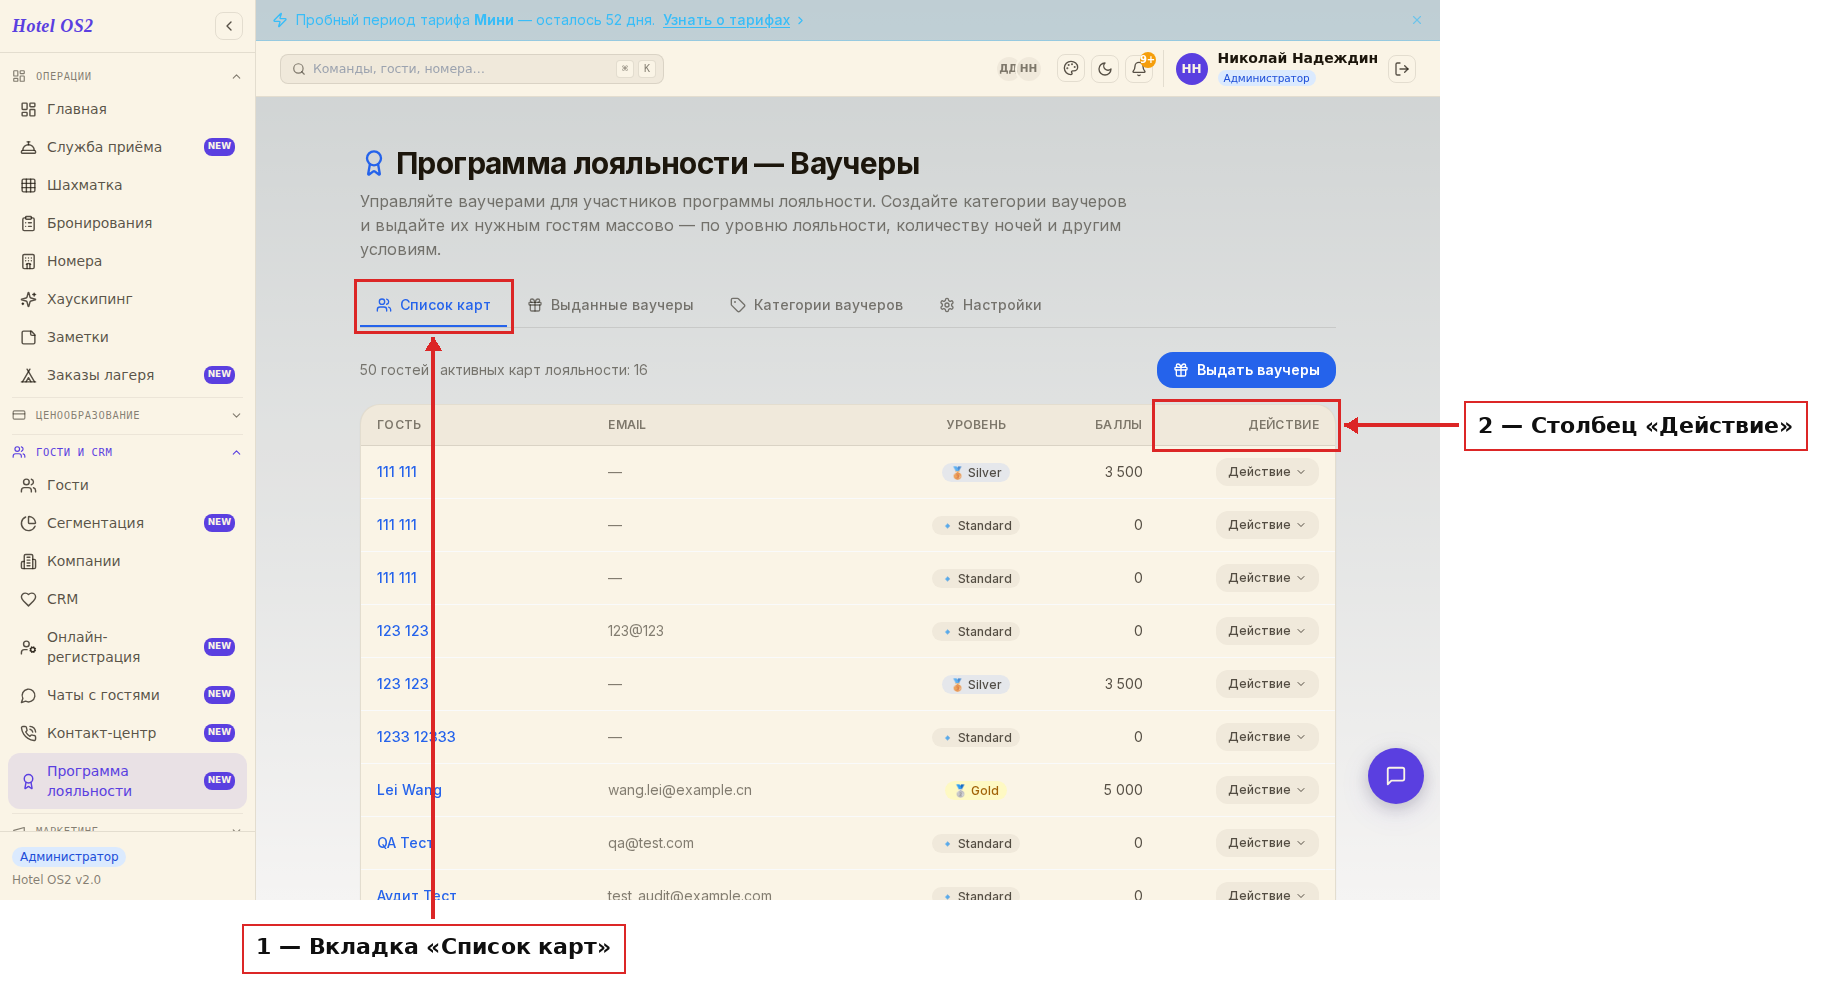1831x997 pixels.
Task: Open Заказы лагеря section
Action: pos(127,375)
